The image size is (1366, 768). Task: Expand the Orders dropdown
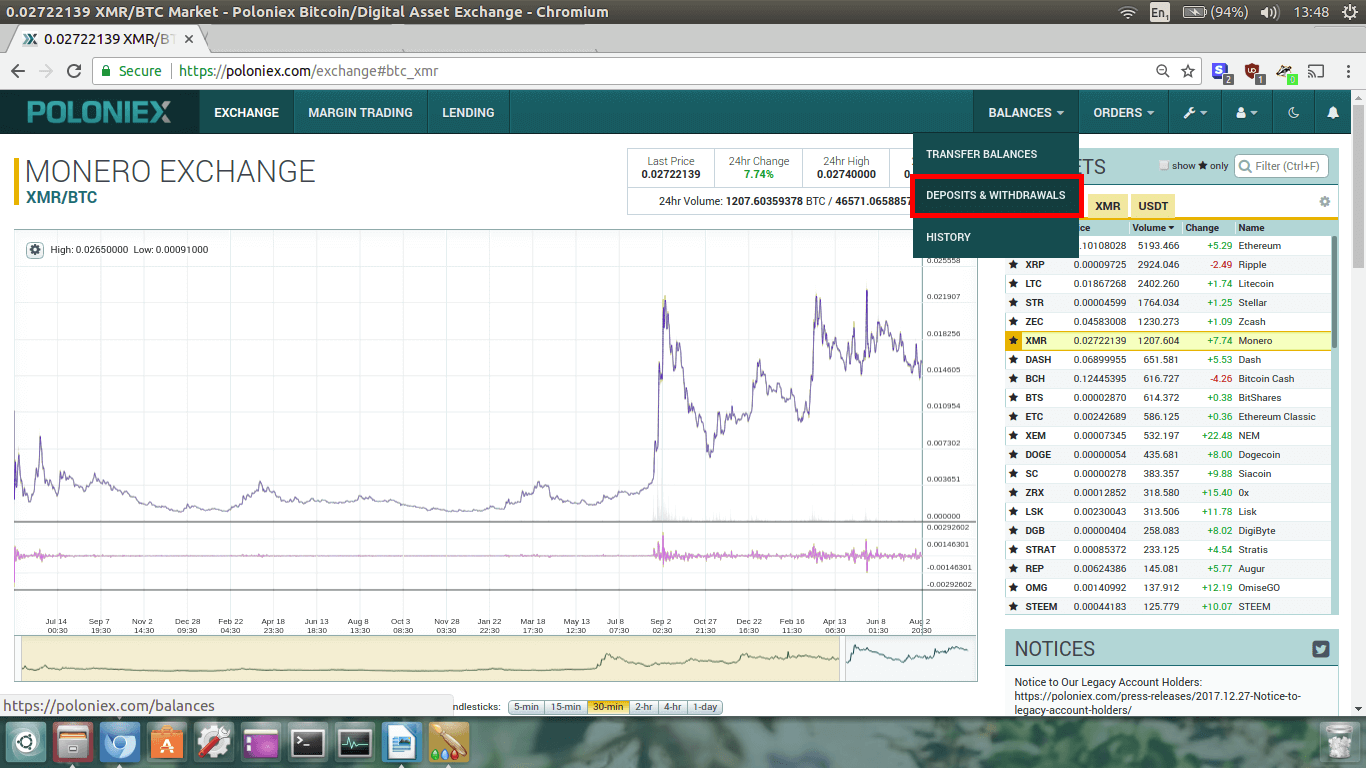1123,113
